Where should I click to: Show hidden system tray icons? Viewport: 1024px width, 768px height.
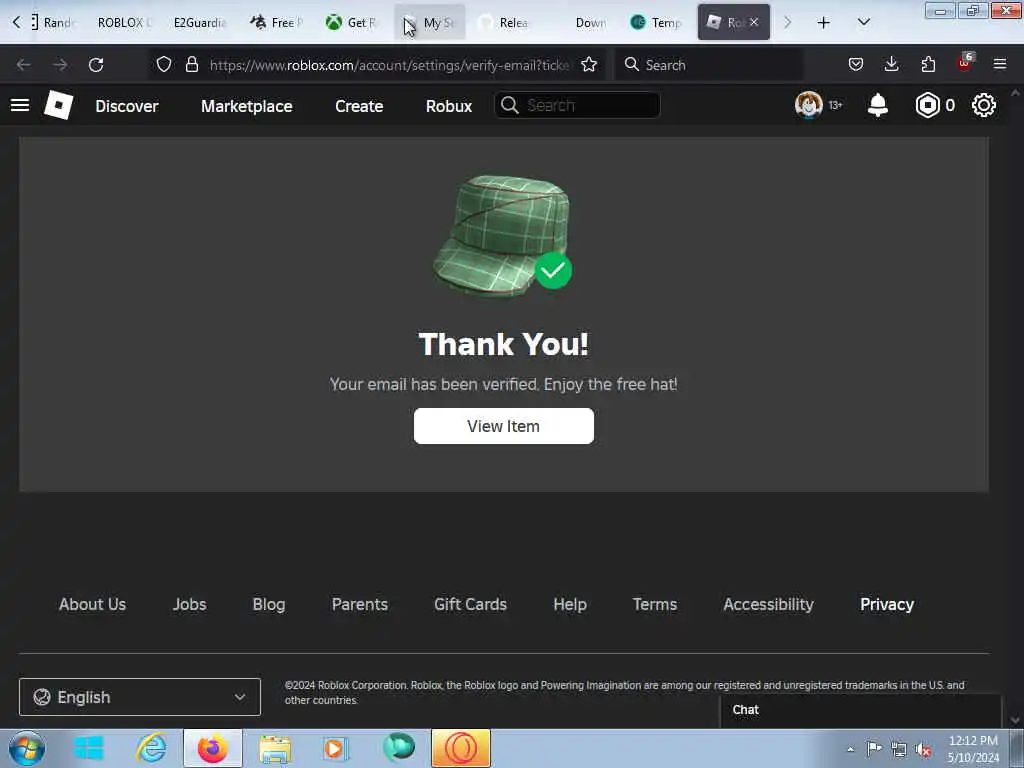(x=850, y=750)
